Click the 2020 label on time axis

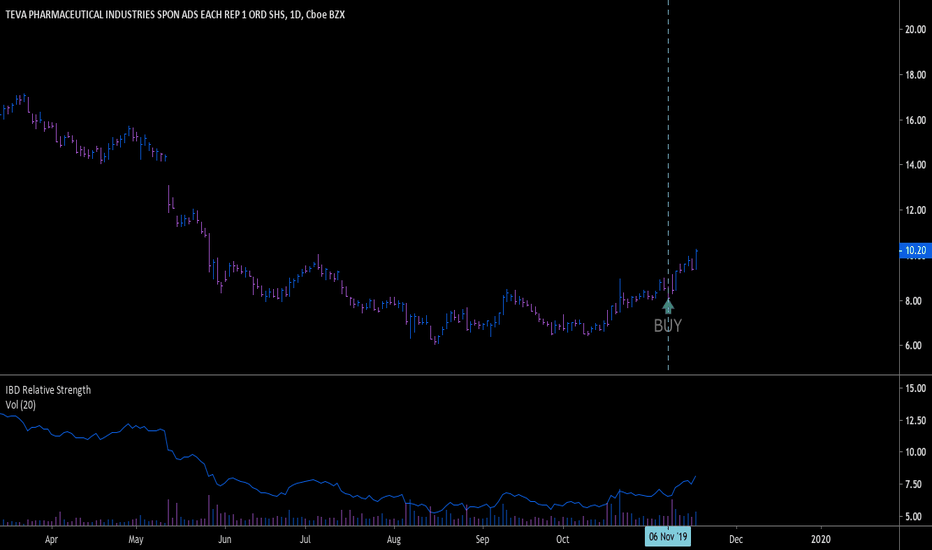[821, 539]
